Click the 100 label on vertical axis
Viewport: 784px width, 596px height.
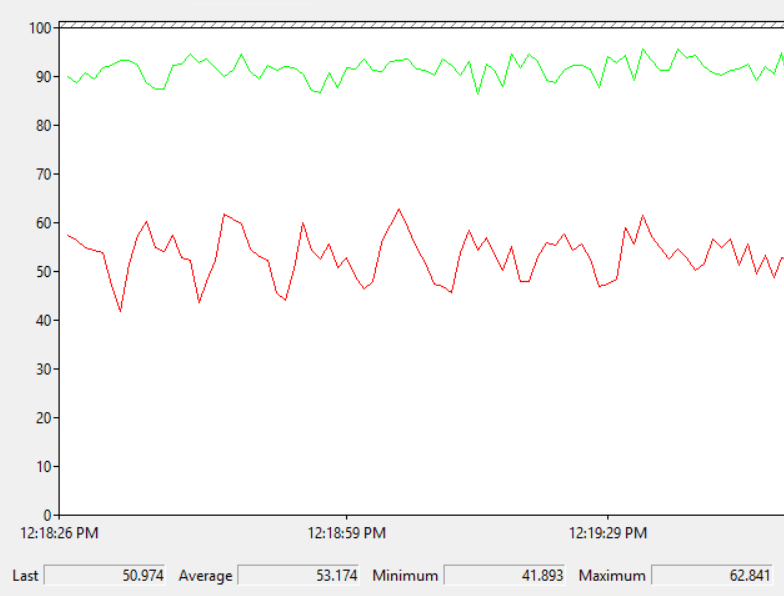click(40, 28)
